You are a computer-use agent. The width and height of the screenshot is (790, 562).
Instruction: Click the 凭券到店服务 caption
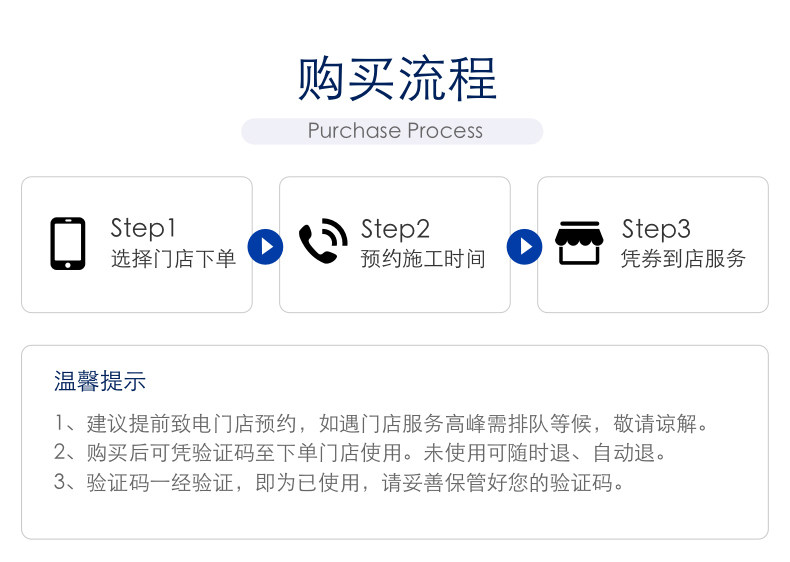[683, 259]
